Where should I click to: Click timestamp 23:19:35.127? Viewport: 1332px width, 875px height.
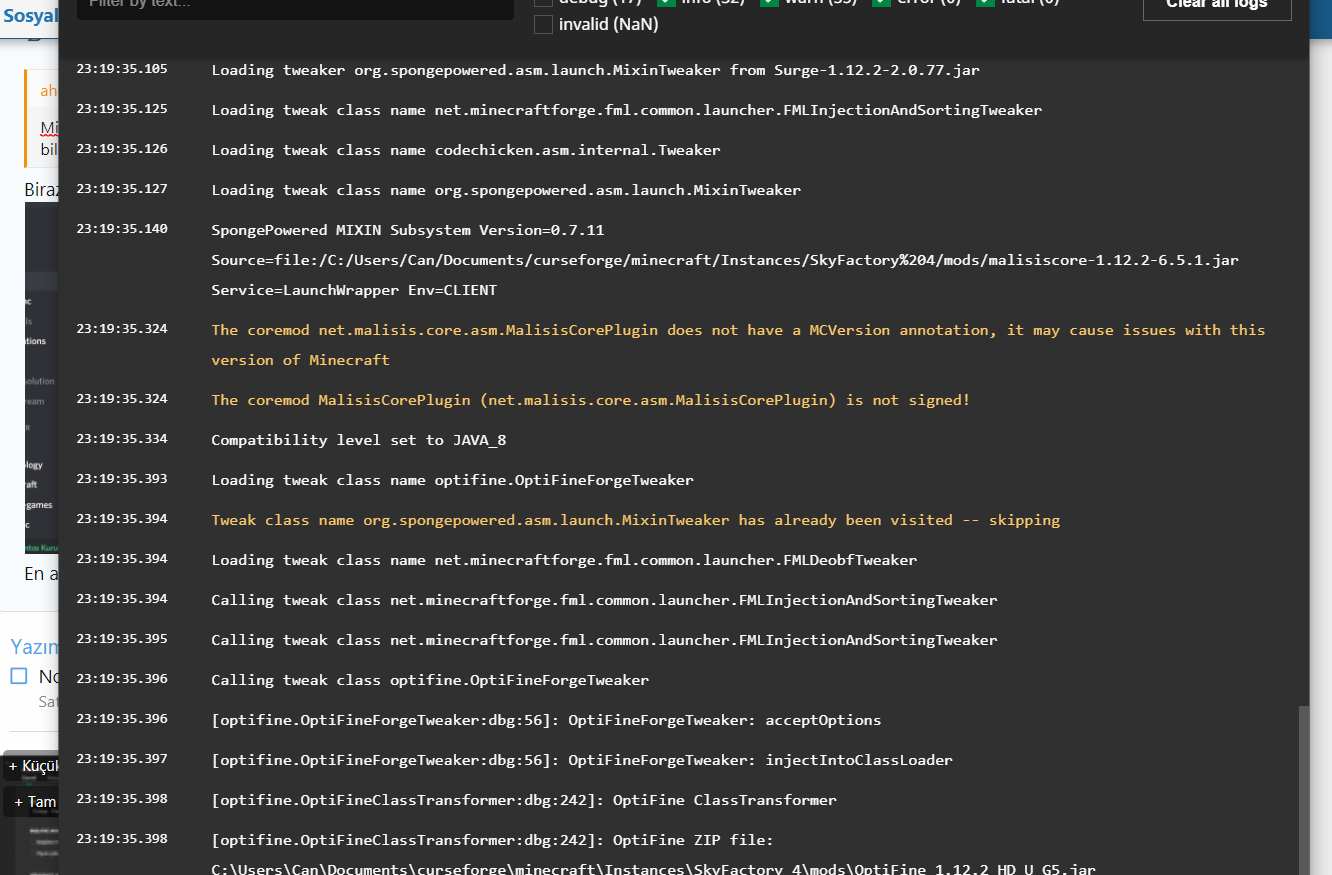click(122, 189)
